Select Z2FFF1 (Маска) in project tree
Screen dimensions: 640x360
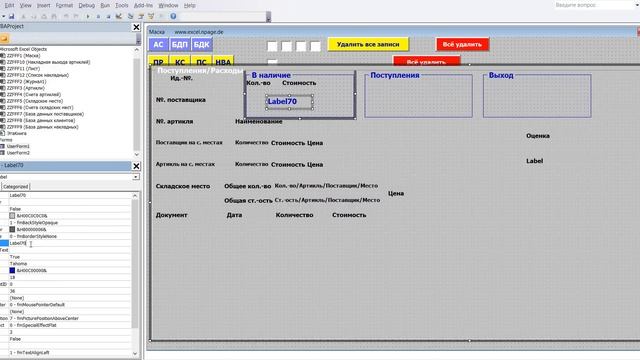pos(23,56)
